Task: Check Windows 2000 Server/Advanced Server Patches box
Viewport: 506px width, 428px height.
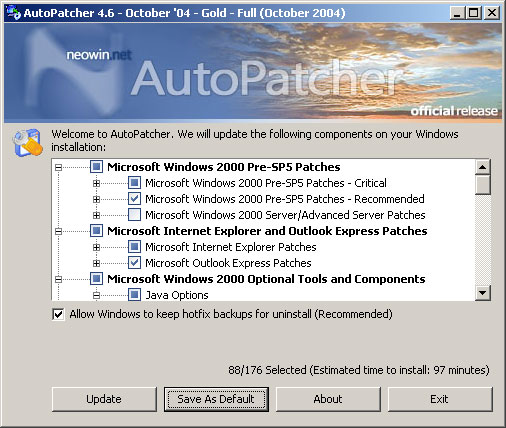Action: (134, 214)
